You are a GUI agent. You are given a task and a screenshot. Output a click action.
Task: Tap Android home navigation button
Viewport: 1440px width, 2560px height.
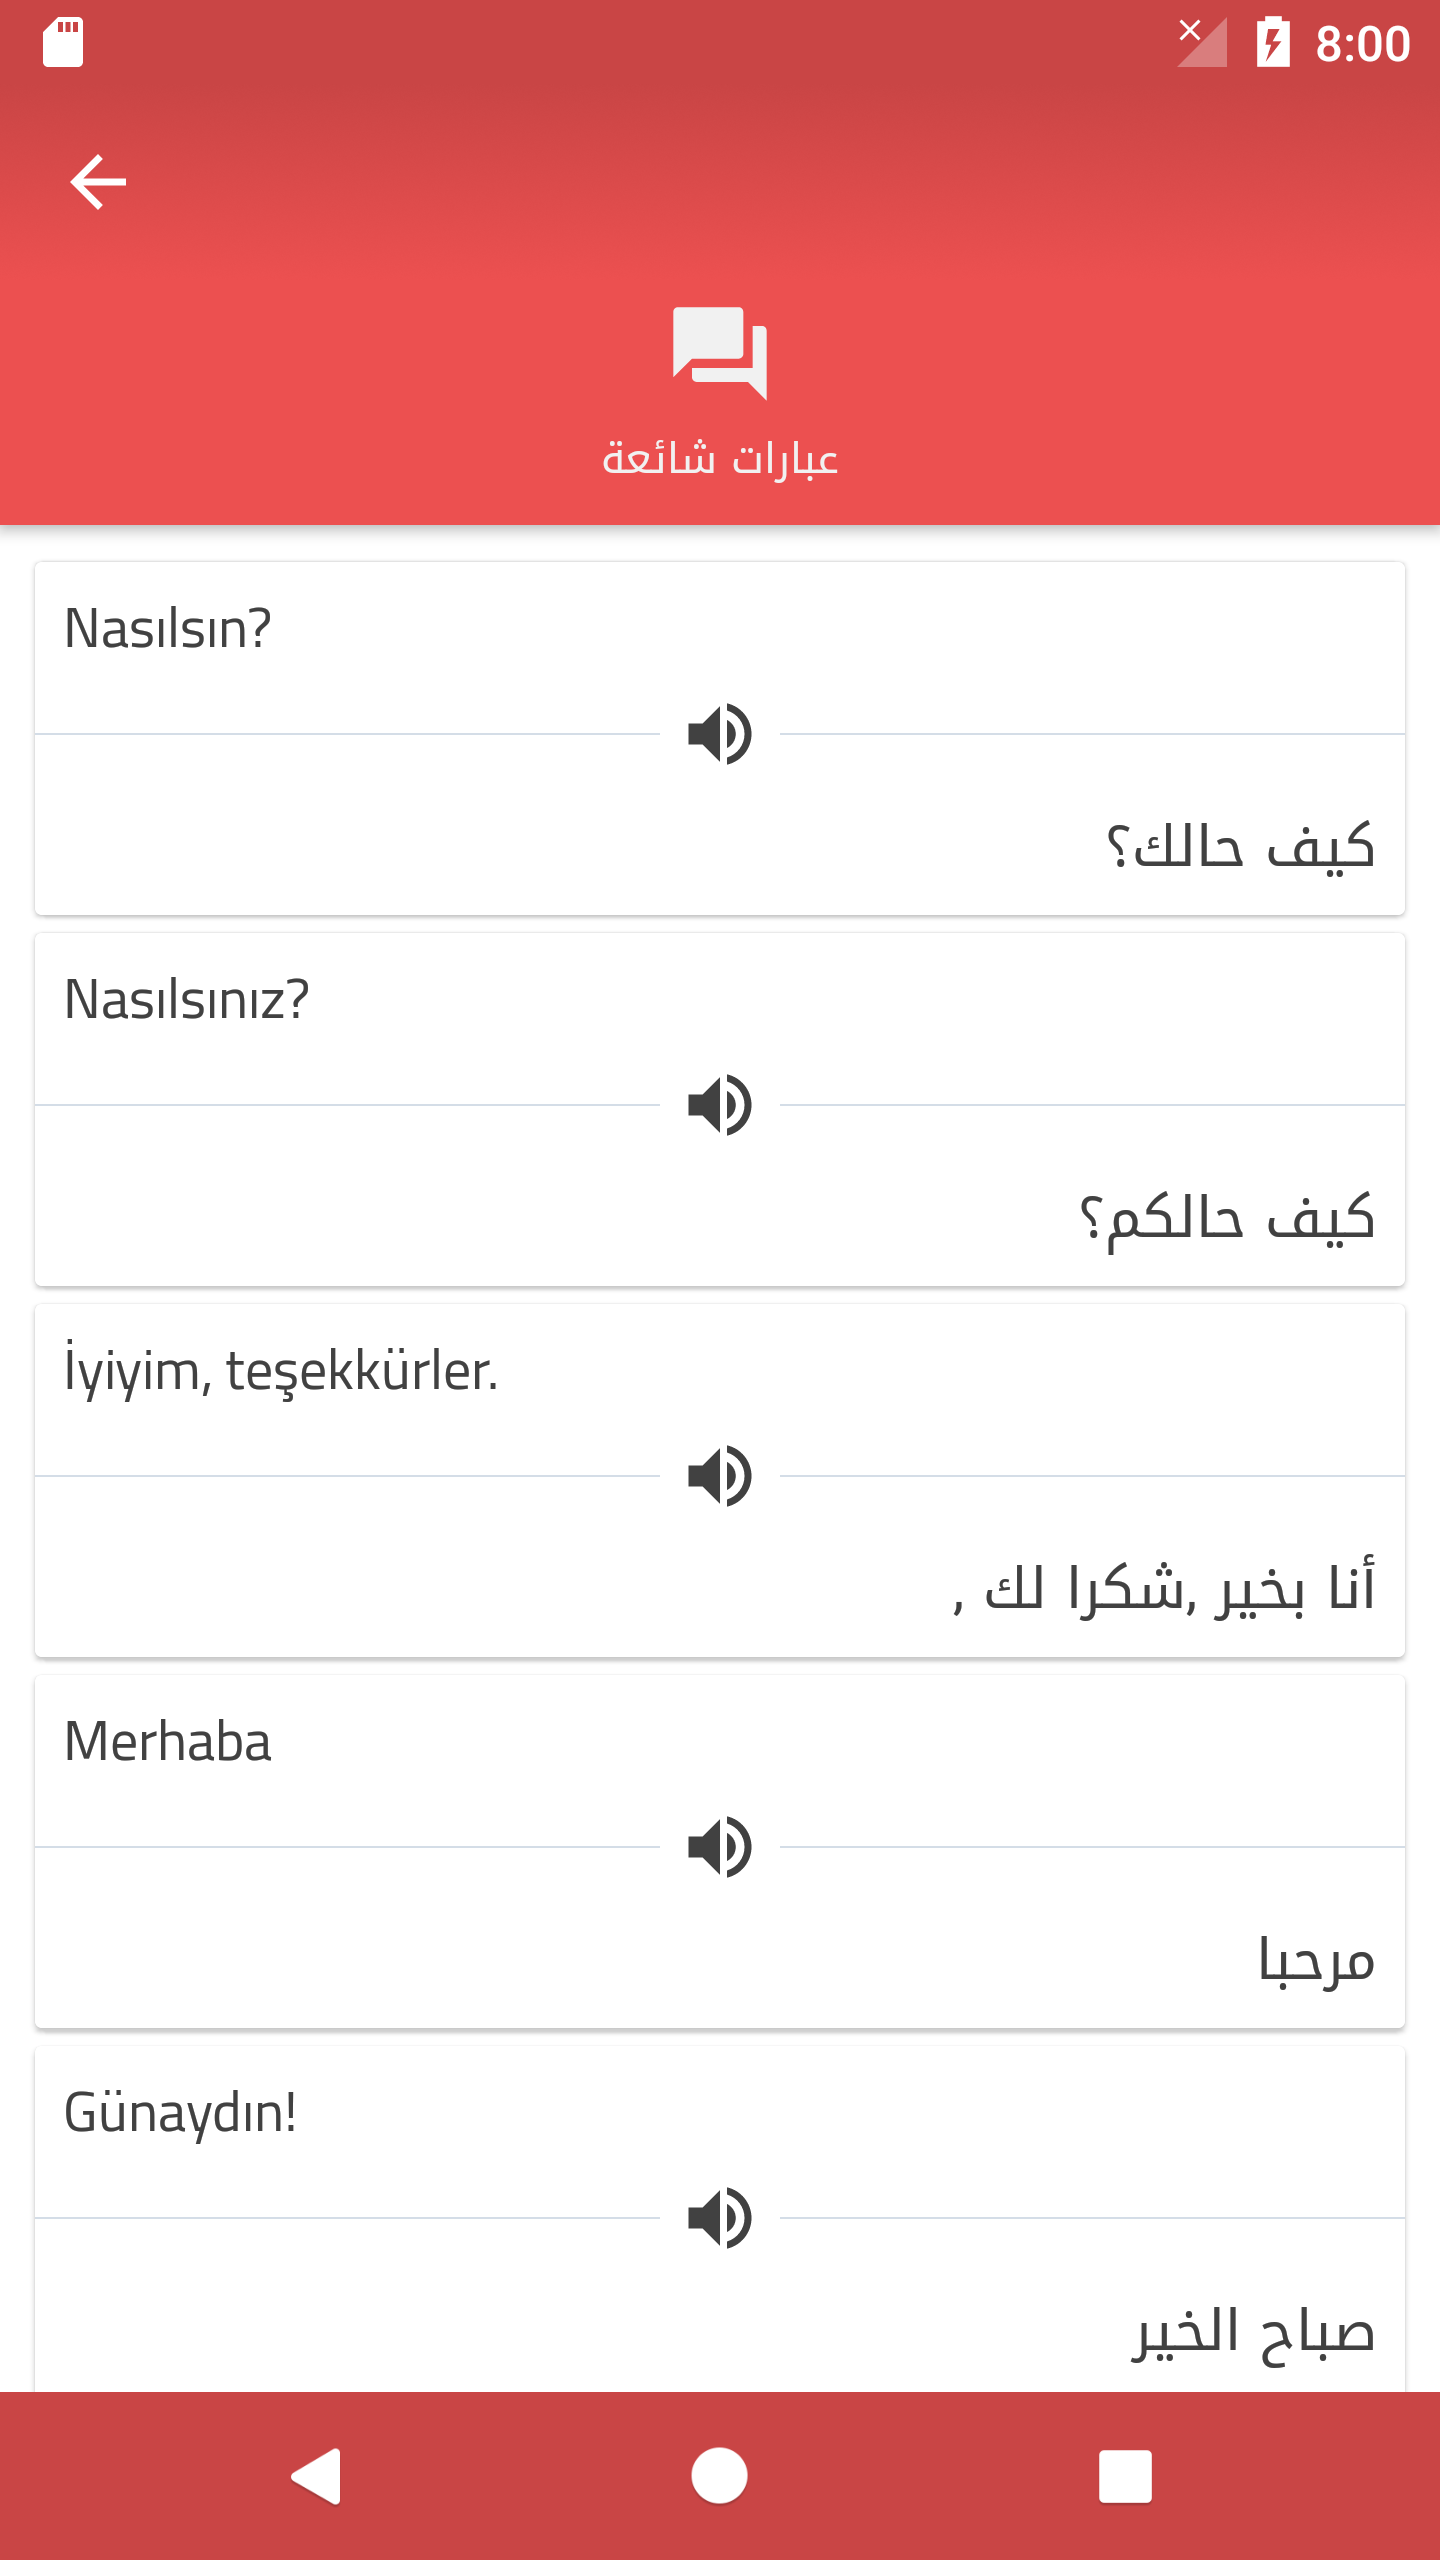pyautogui.click(x=719, y=2476)
